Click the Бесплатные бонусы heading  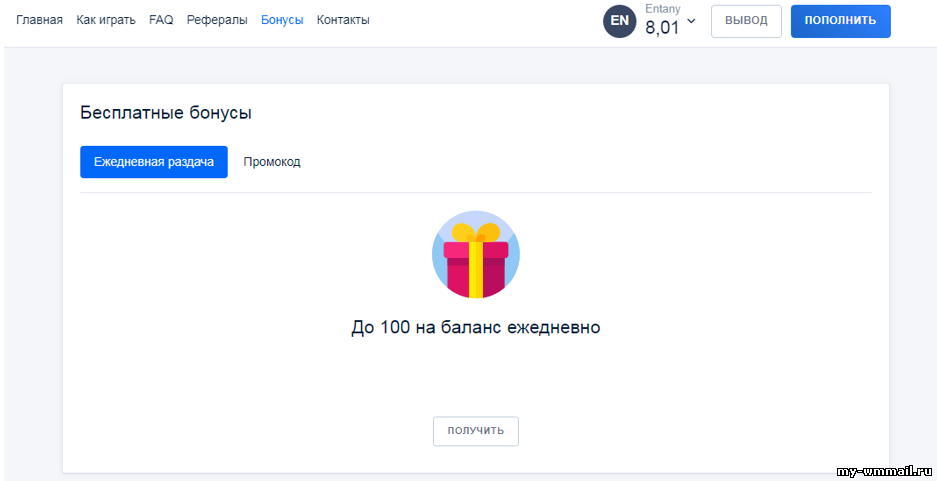pyautogui.click(x=166, y=113)
